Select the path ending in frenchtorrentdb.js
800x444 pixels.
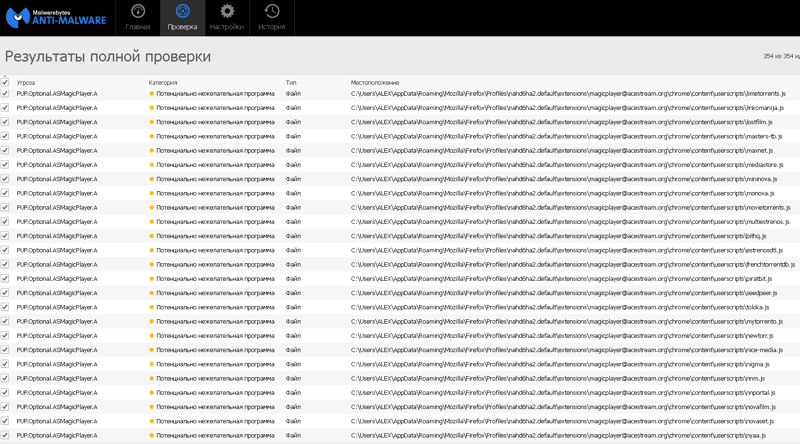click(x=573, y=264)
